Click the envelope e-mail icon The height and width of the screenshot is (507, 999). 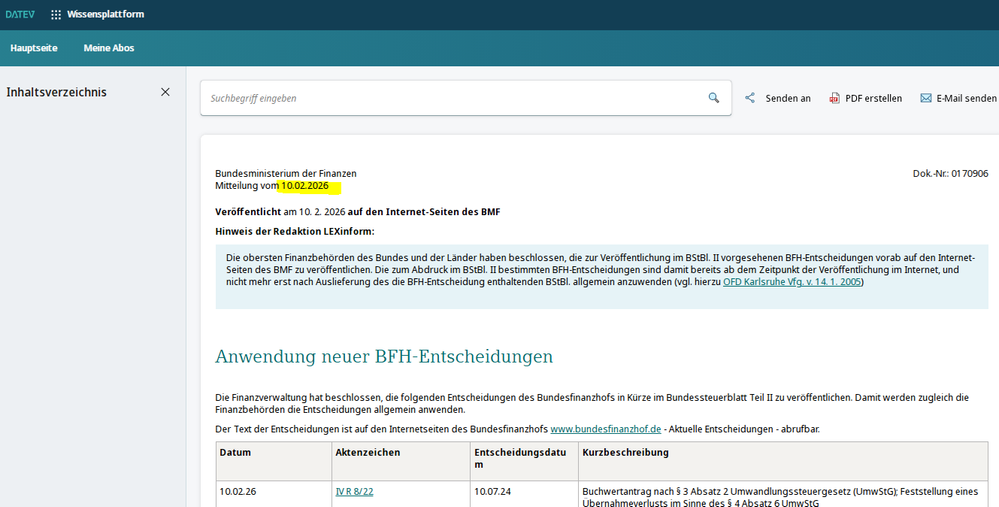pos(926,98)
